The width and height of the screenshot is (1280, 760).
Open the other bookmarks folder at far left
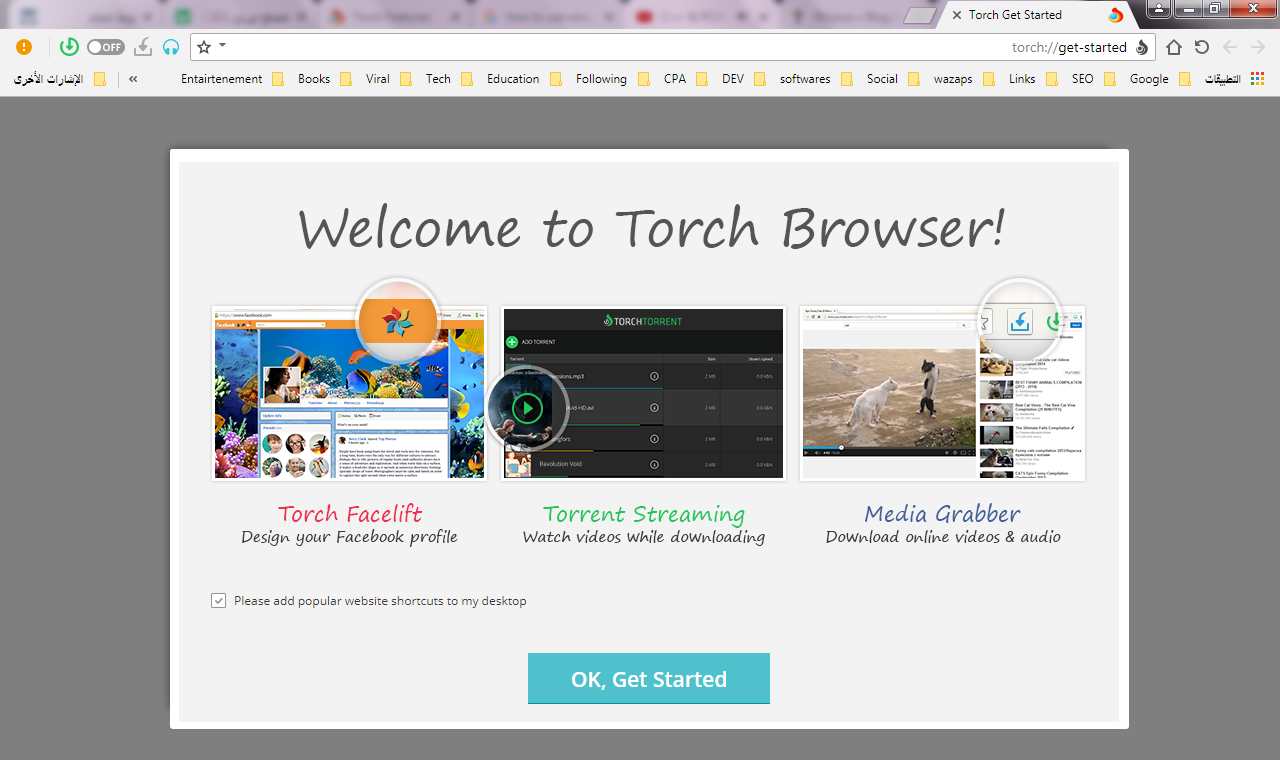[59, 79]
